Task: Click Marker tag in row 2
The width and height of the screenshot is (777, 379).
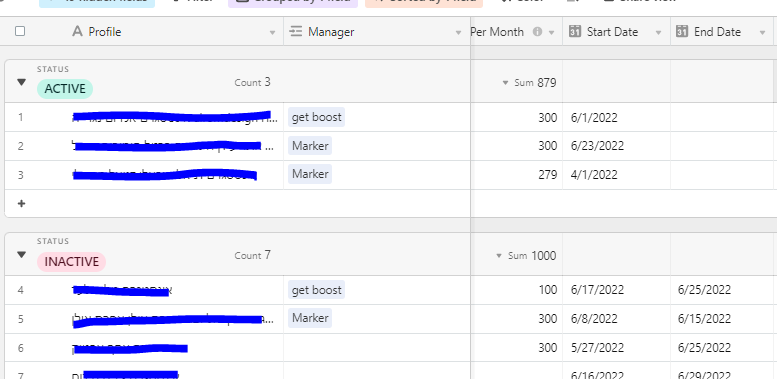Action: tap(310, 146)
